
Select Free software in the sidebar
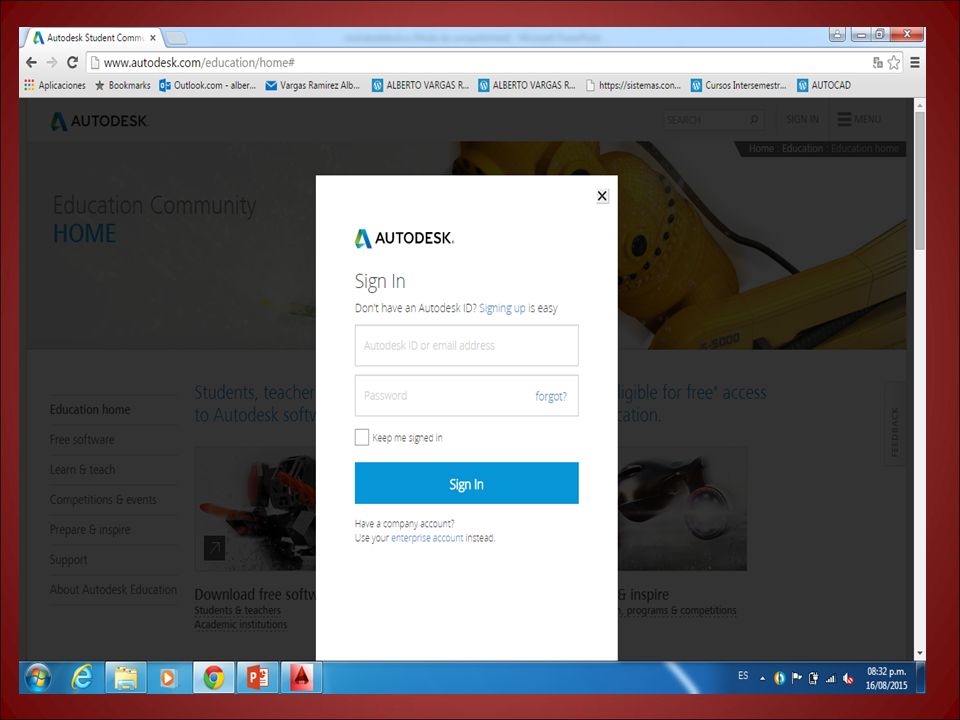82,440
